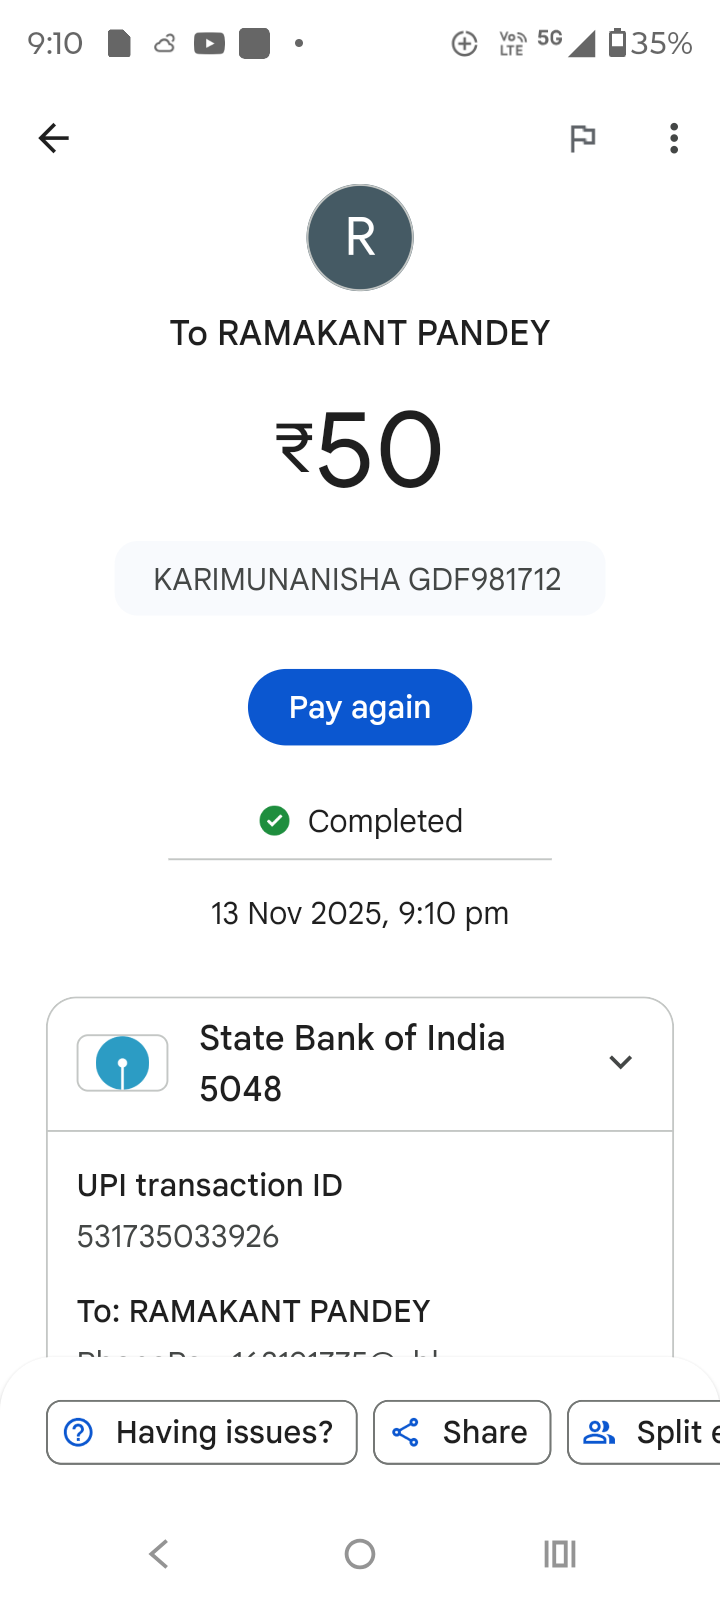This screenshot has height=1600, width=720.
Task: Tap the ₹50 payment amount
Action: coord(360,450)
